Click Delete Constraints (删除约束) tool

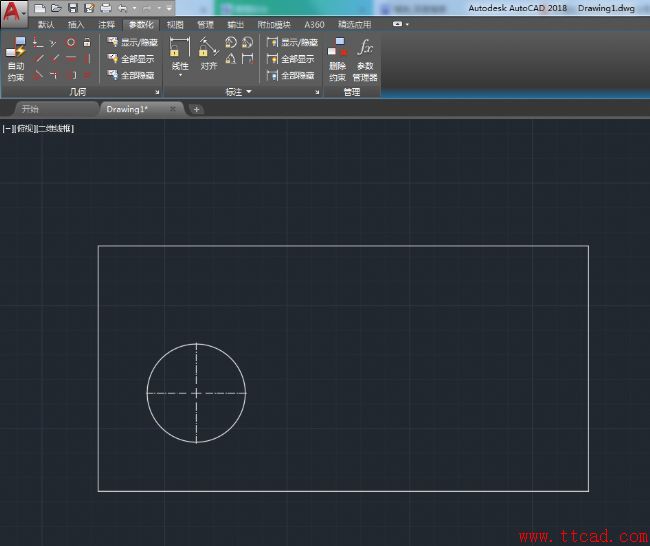coord(337,59)
